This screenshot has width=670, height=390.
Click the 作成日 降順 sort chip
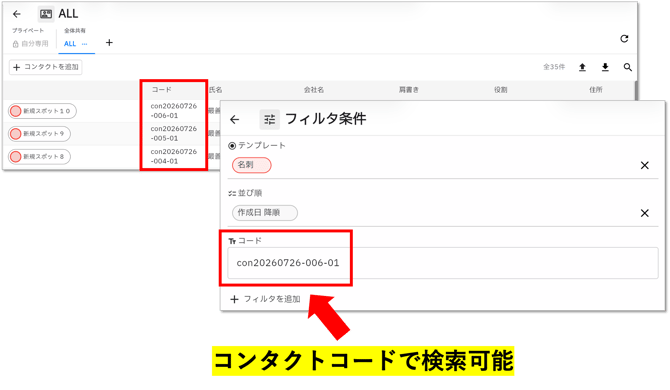click(265, 213)
